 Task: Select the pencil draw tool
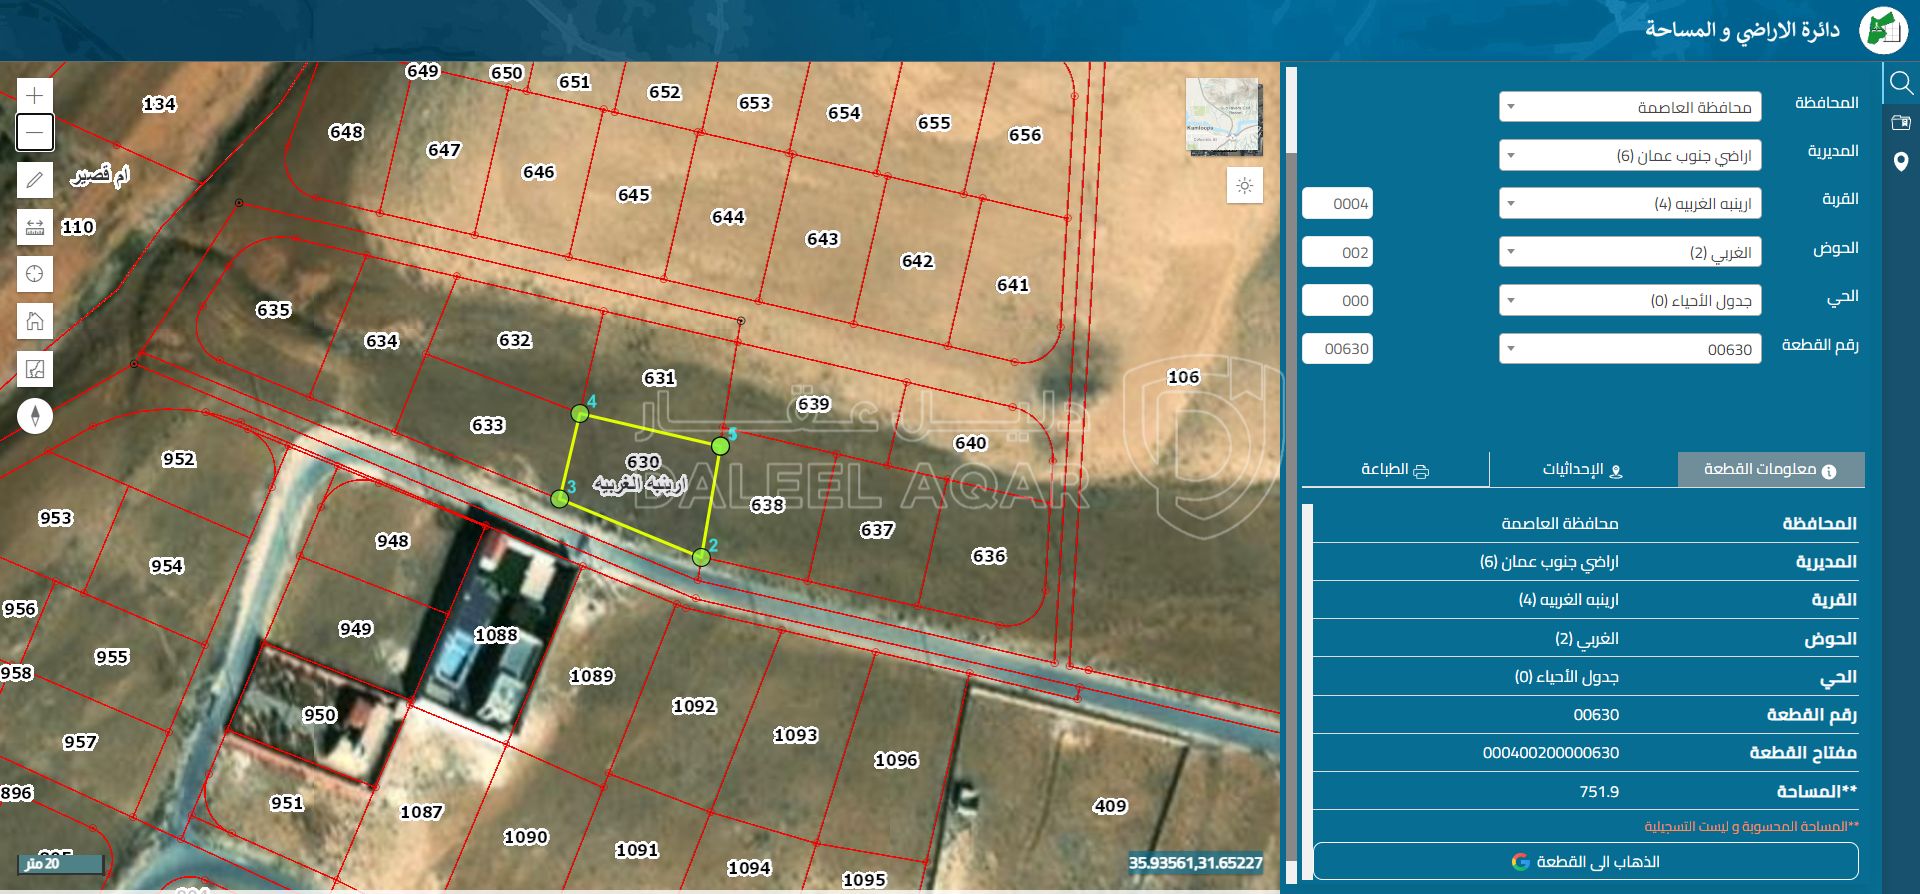(x=35, y=180)
